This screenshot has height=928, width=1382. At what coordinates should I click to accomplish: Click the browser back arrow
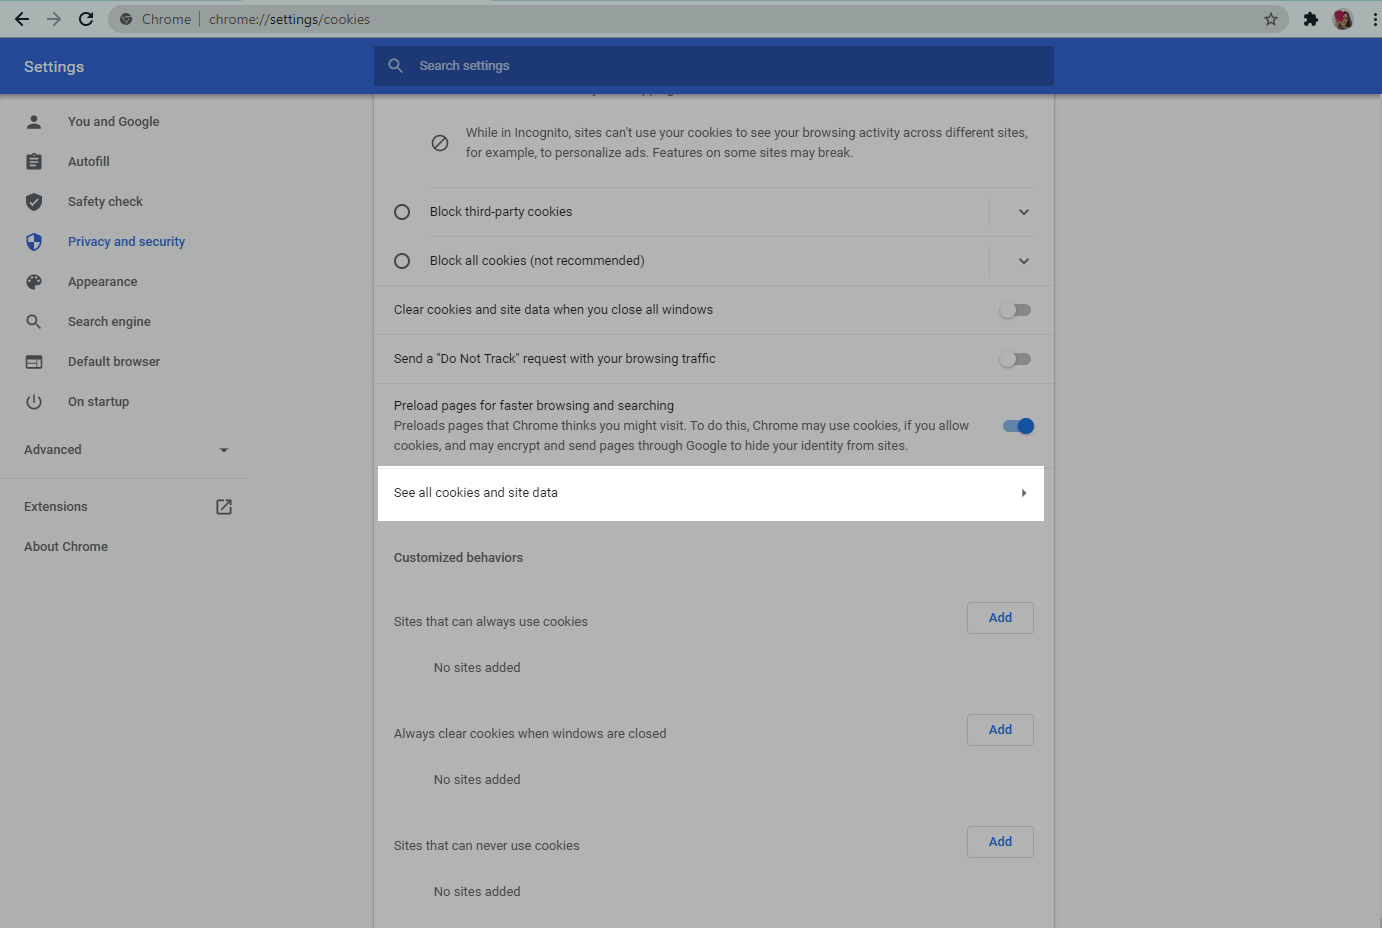(x=22, y=19)
